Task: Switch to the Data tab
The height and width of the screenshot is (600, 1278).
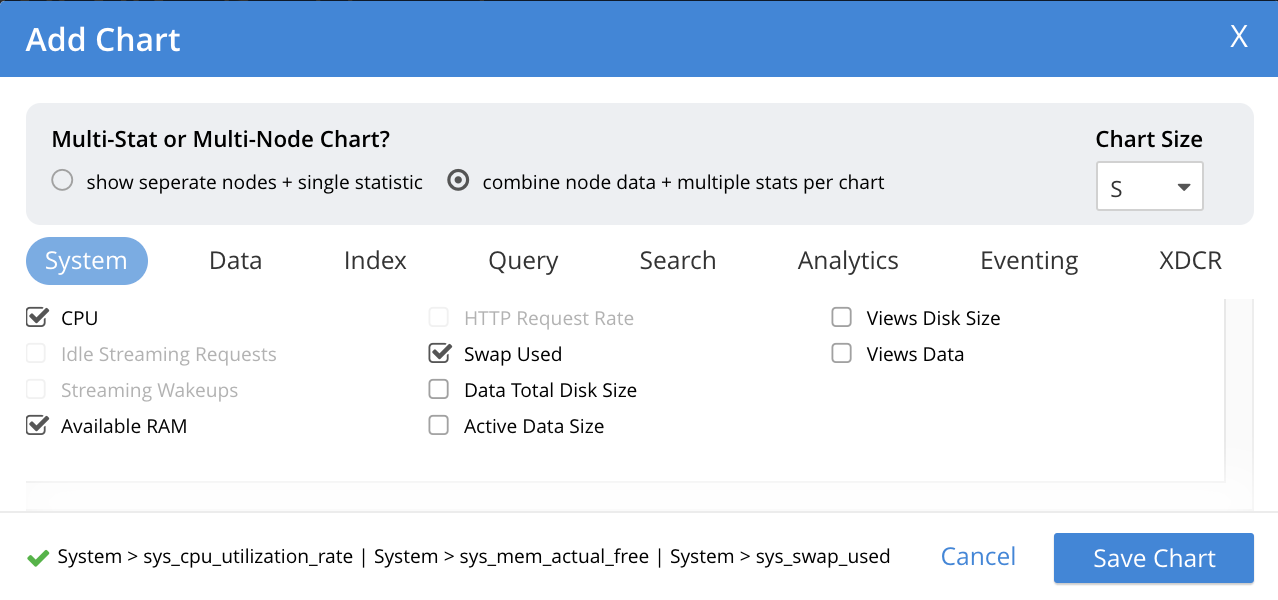Action: 235,261
